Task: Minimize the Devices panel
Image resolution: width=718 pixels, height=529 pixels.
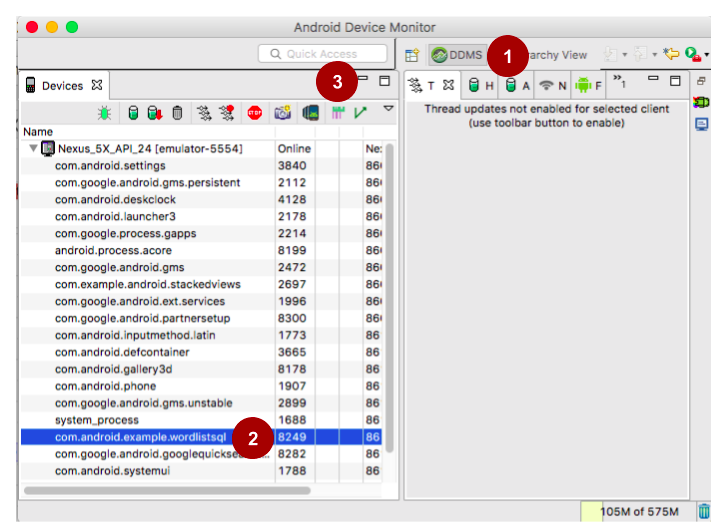Action: (x=363, y=79)
